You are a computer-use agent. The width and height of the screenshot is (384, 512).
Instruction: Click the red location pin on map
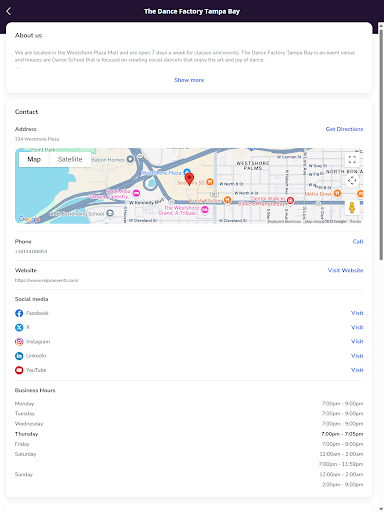point(189,179)
